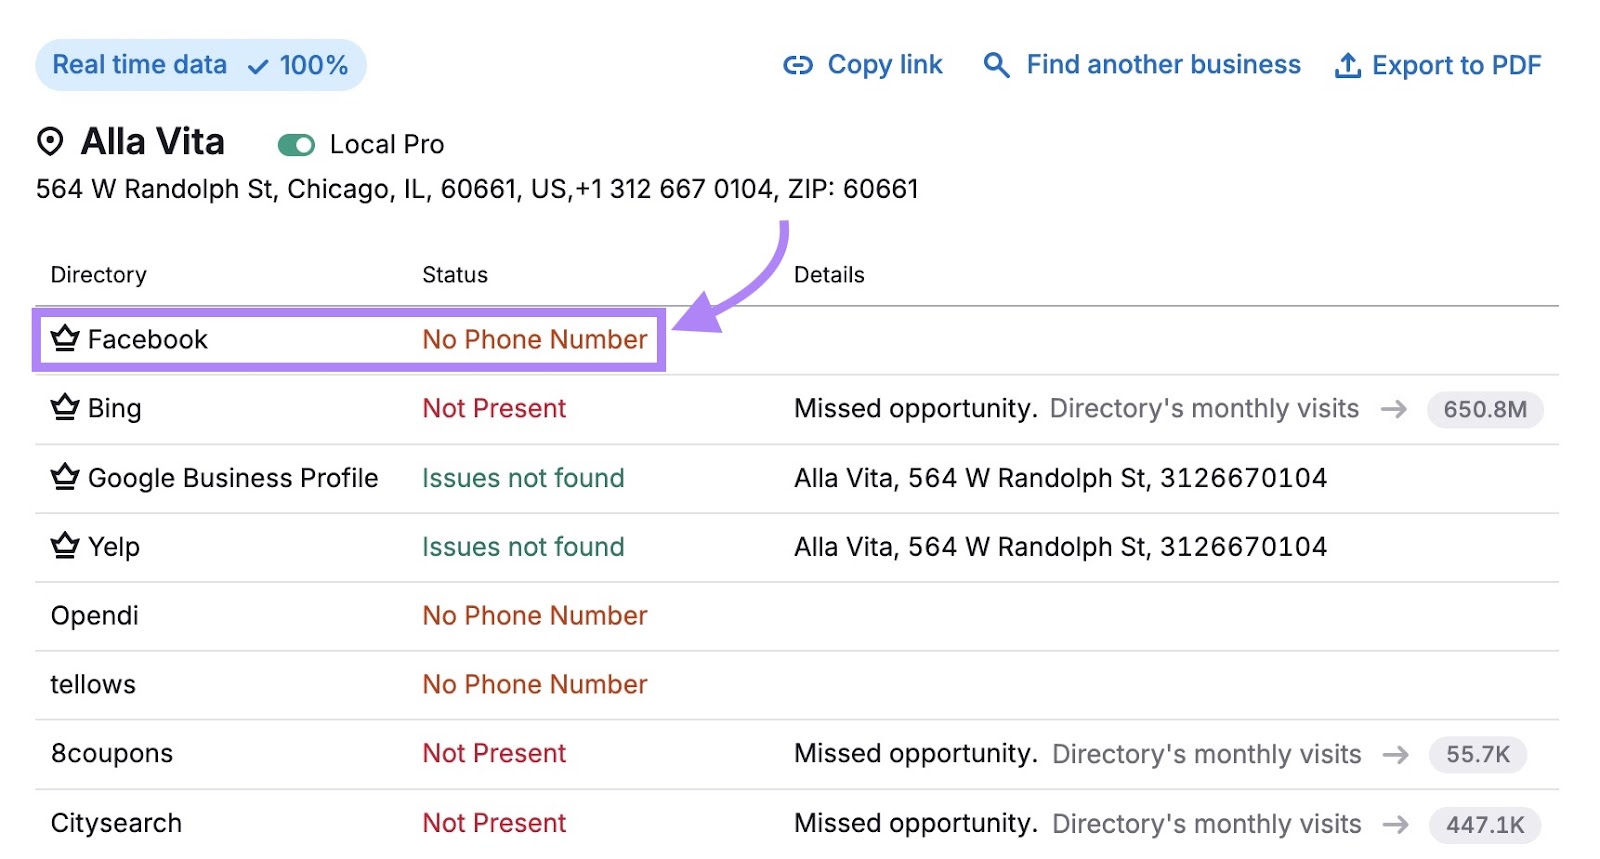1600x859 pixels.
Task: Click the crown icon beside Google Business Profile
Action: 65,478
